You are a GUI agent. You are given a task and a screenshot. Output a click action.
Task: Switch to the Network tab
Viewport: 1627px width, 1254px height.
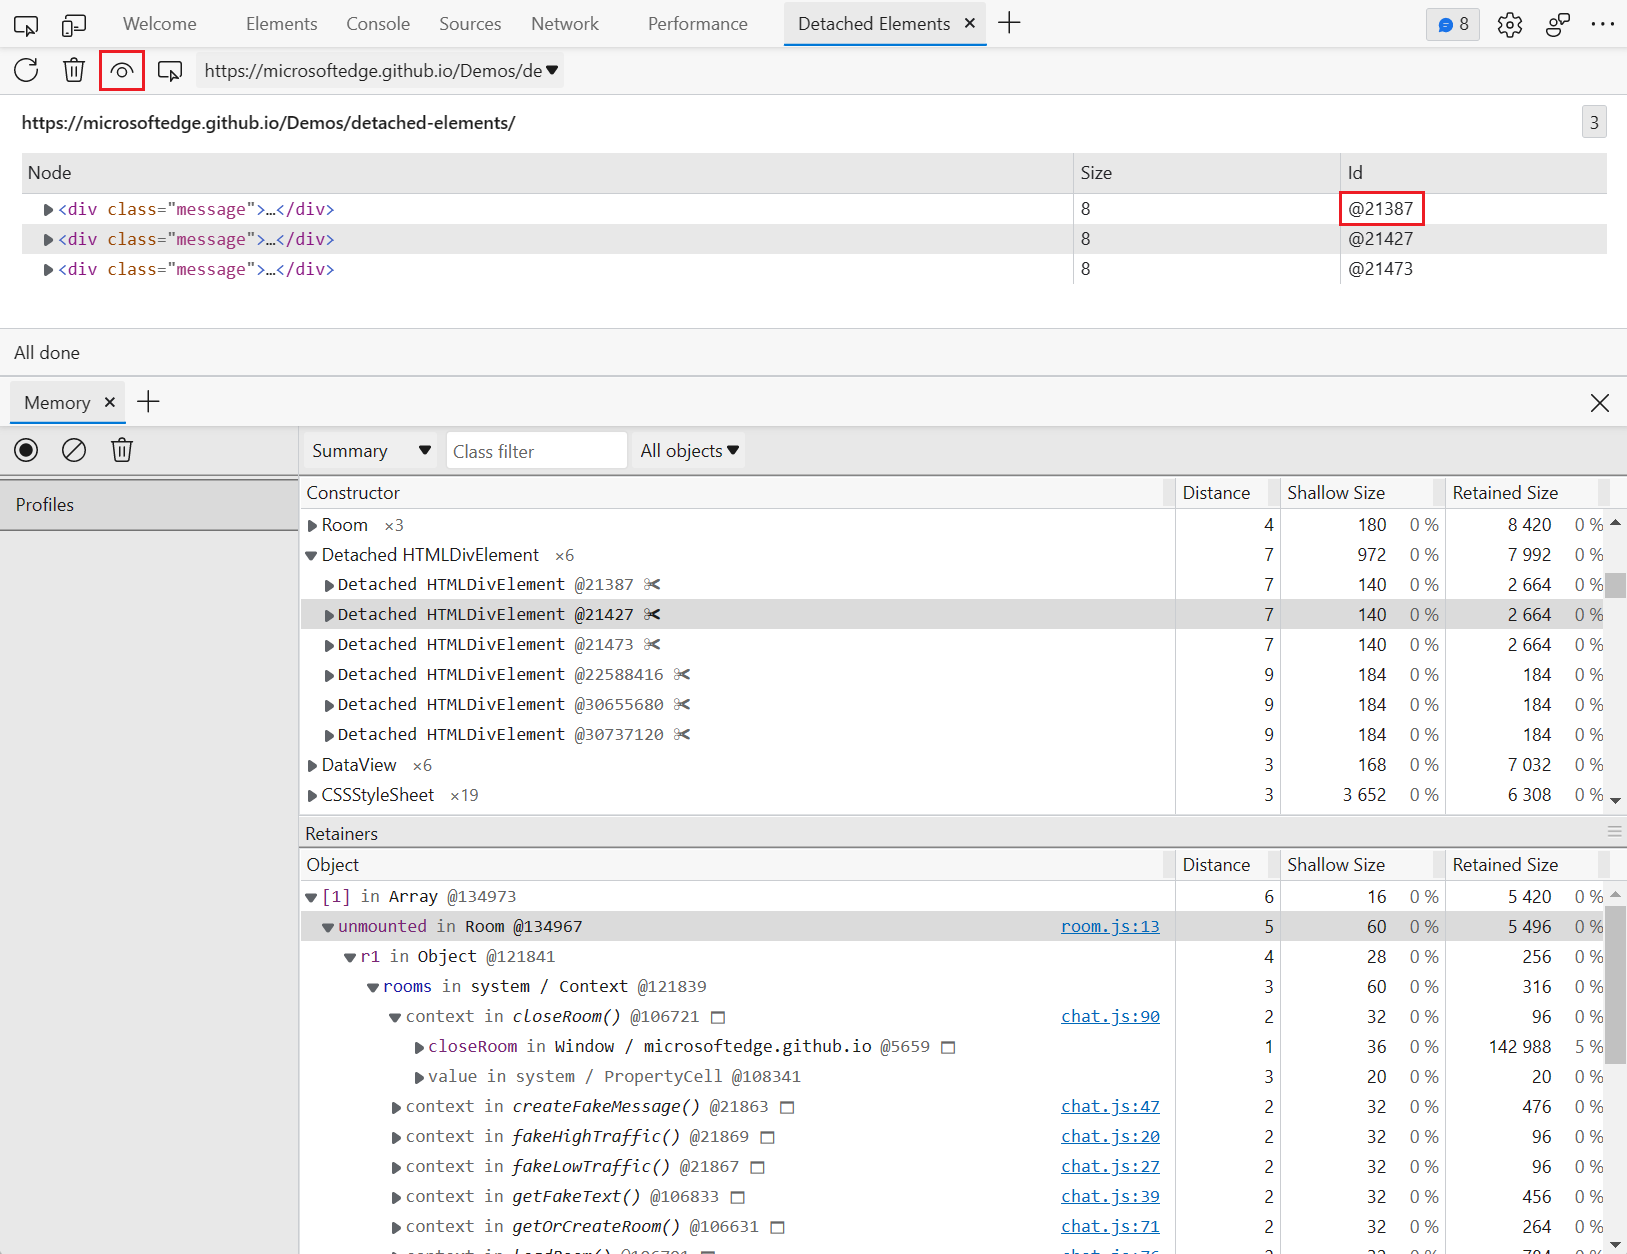point(565,24)
